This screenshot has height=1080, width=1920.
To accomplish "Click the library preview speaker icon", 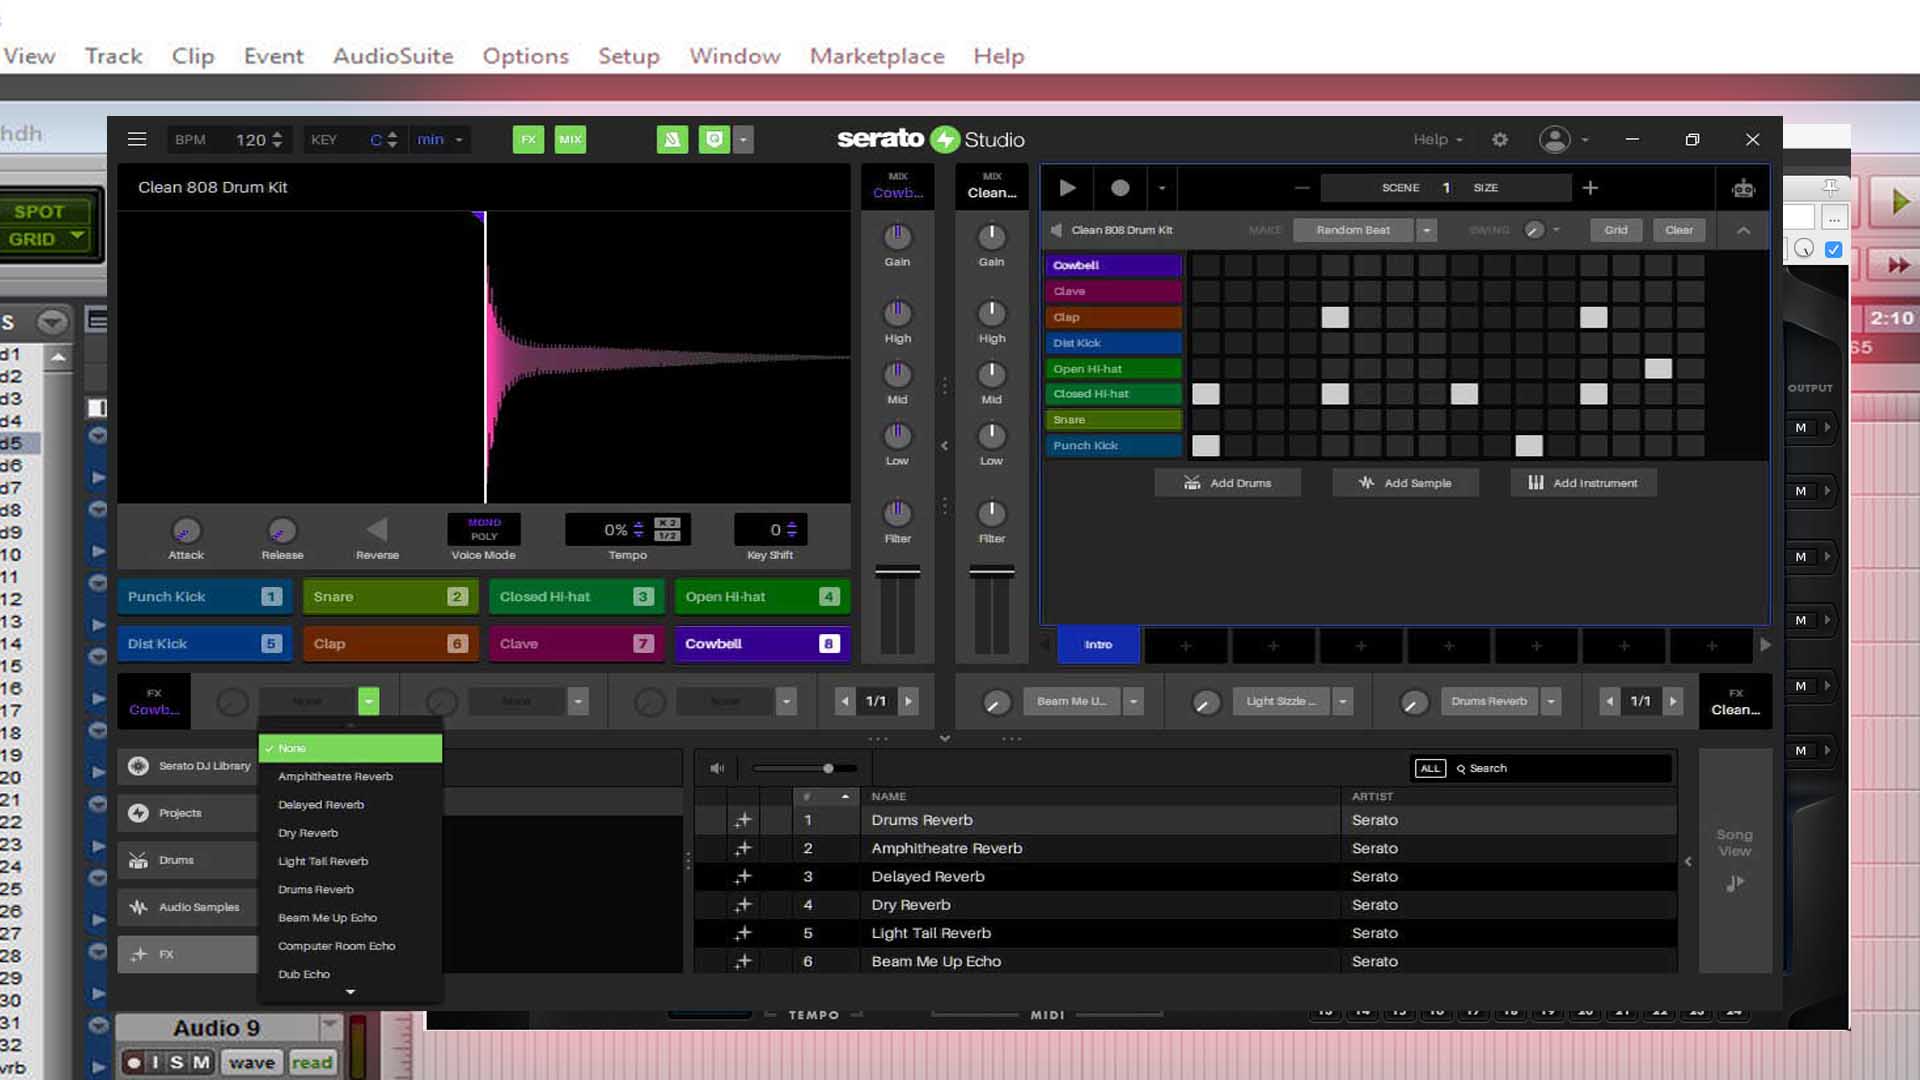I will coord(717,768).
